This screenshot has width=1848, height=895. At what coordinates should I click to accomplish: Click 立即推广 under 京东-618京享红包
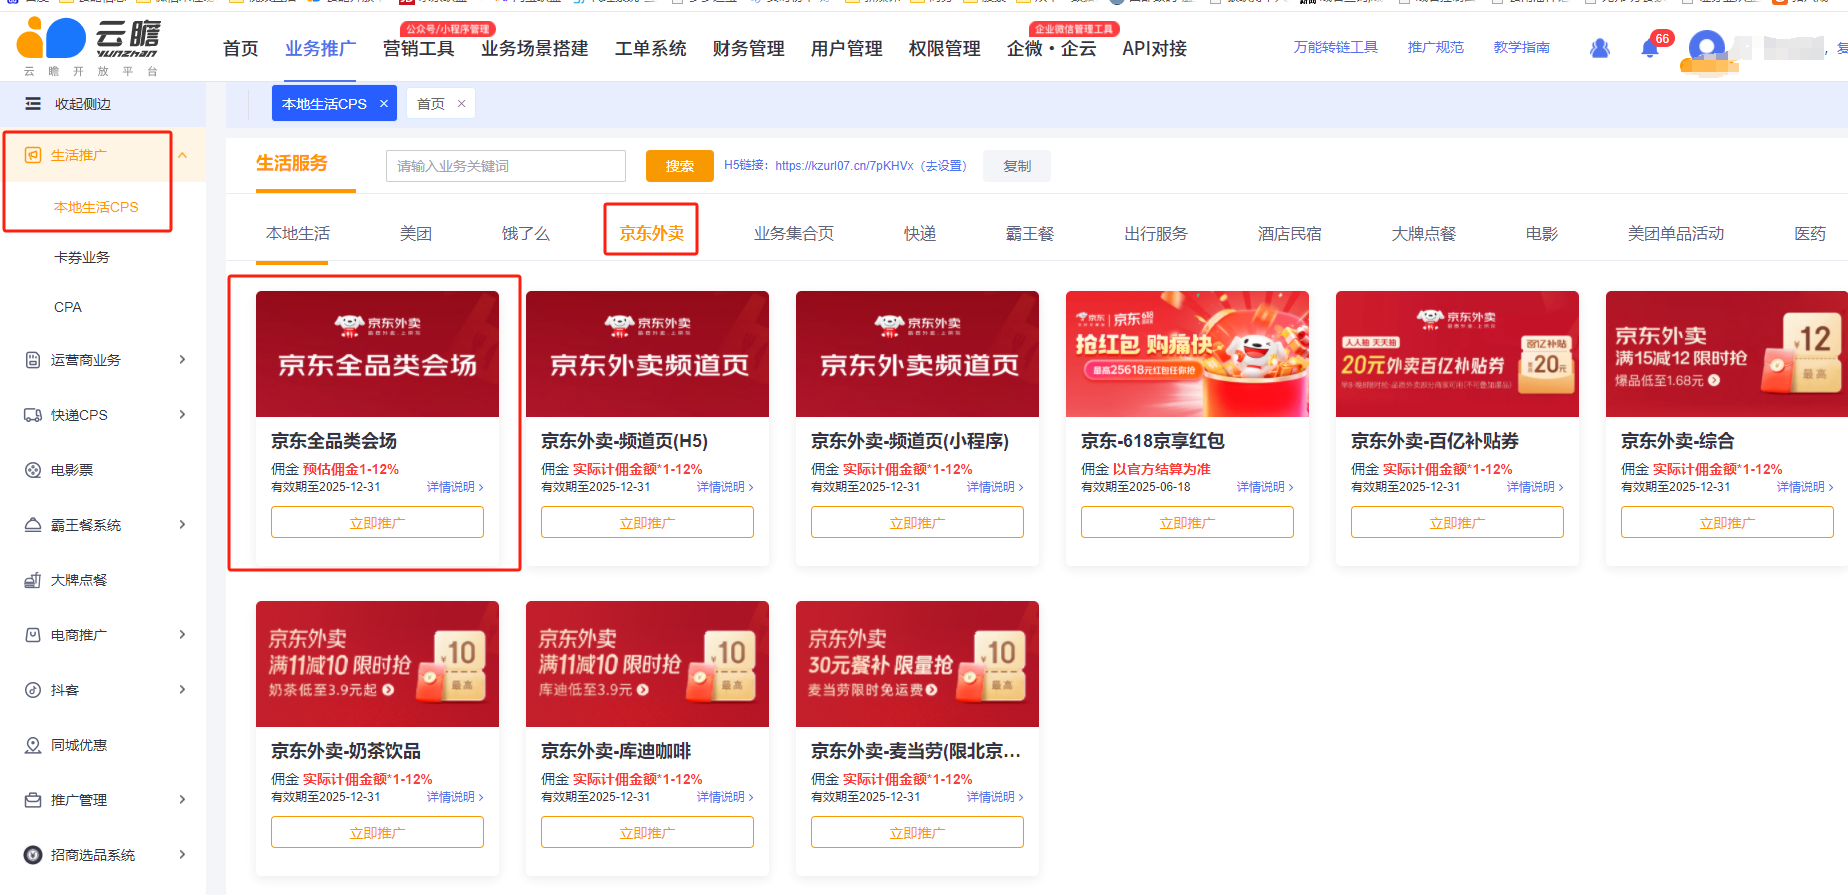click(x=1187, y=522)
